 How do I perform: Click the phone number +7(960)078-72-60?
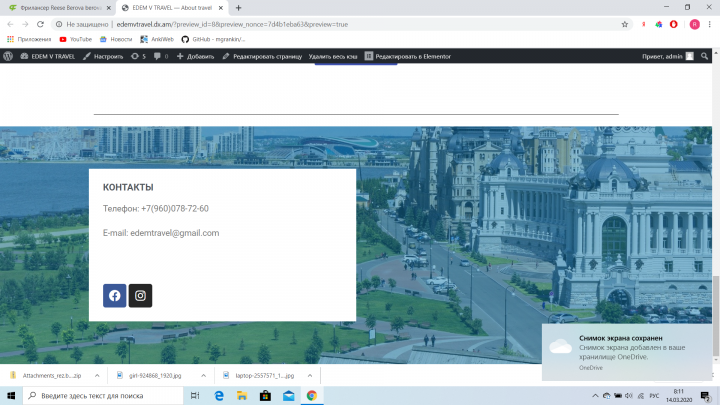175,208
